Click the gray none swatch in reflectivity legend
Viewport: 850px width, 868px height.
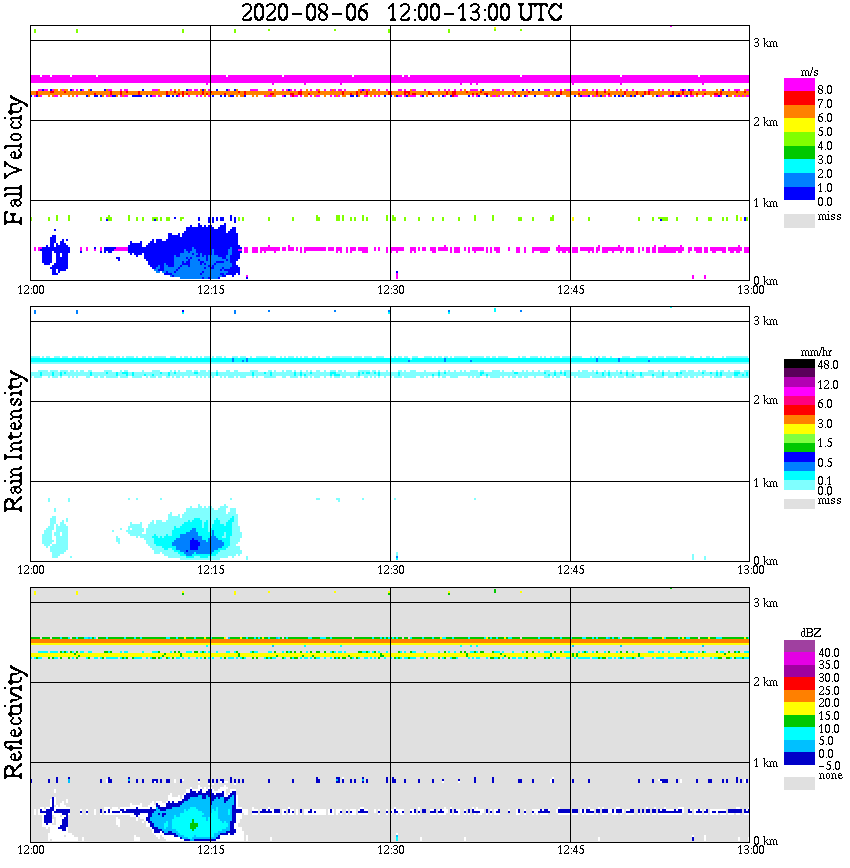point(799,783)
